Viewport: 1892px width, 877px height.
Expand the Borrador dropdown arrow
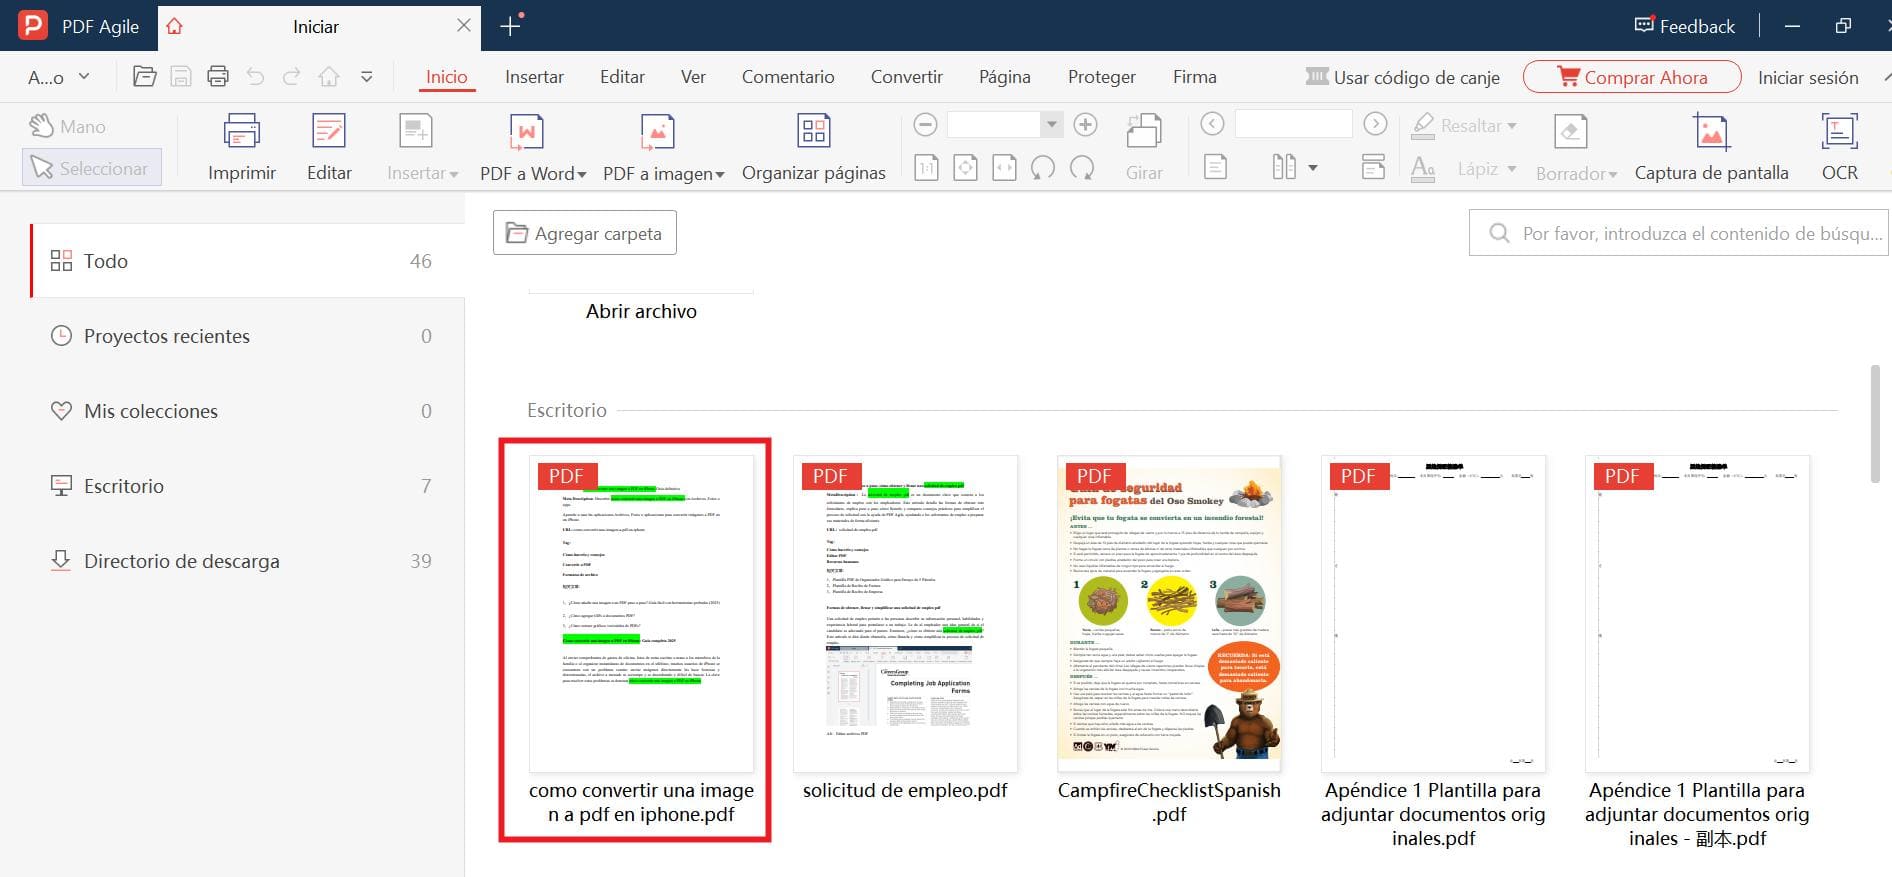pos(1612,174)
